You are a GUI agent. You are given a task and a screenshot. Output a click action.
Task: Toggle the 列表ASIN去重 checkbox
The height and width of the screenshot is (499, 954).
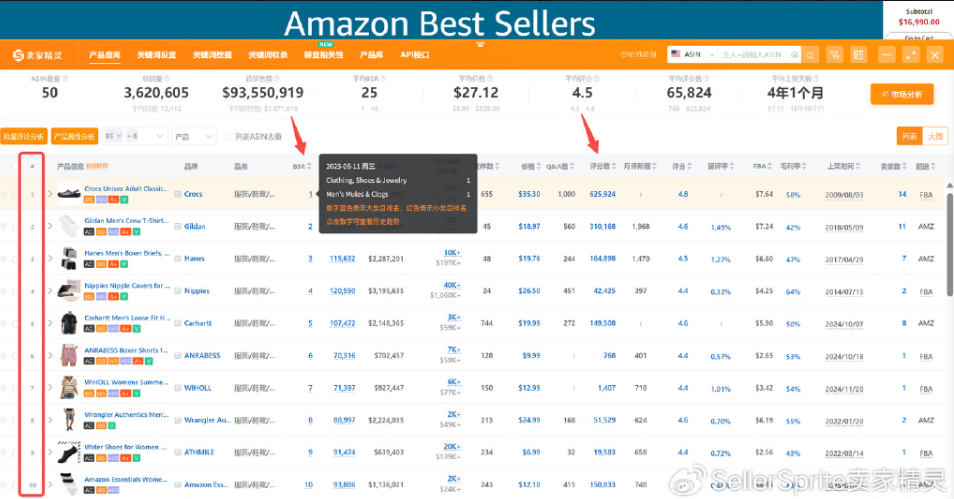tap(229, 136)
